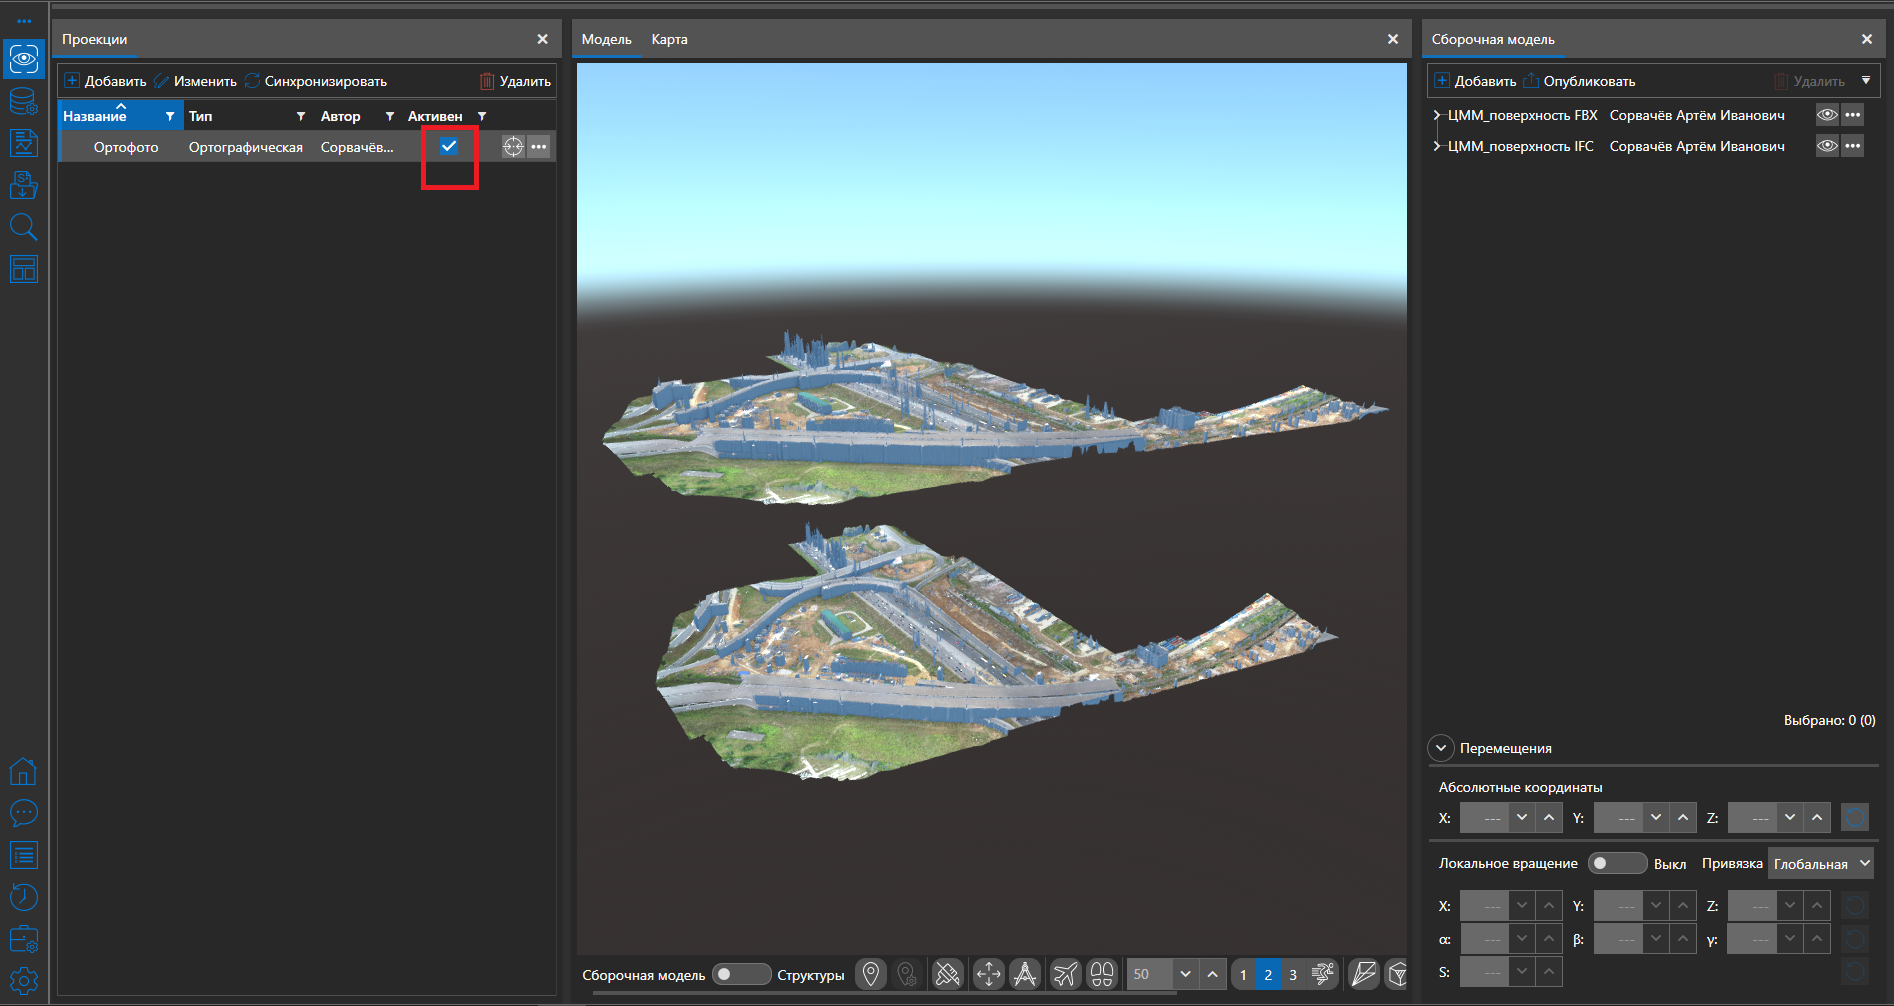
Task: Open the chat messages sidebar icon
Action: [24, 813]
